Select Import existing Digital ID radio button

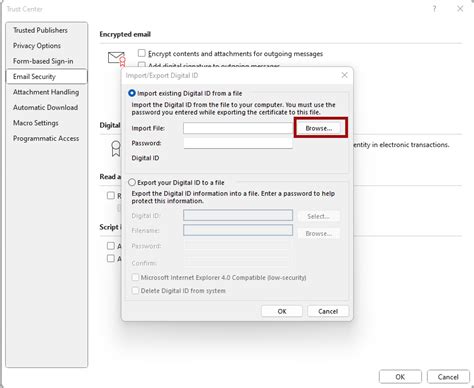pyautogui.click(x=132, y=93)
